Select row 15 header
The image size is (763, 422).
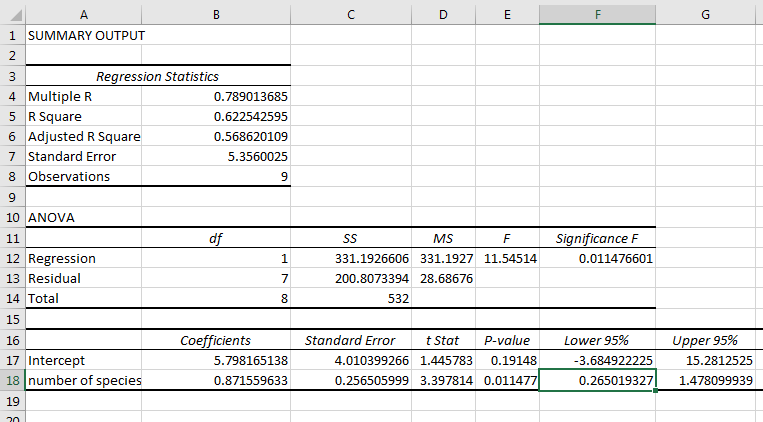pos(13,319)
